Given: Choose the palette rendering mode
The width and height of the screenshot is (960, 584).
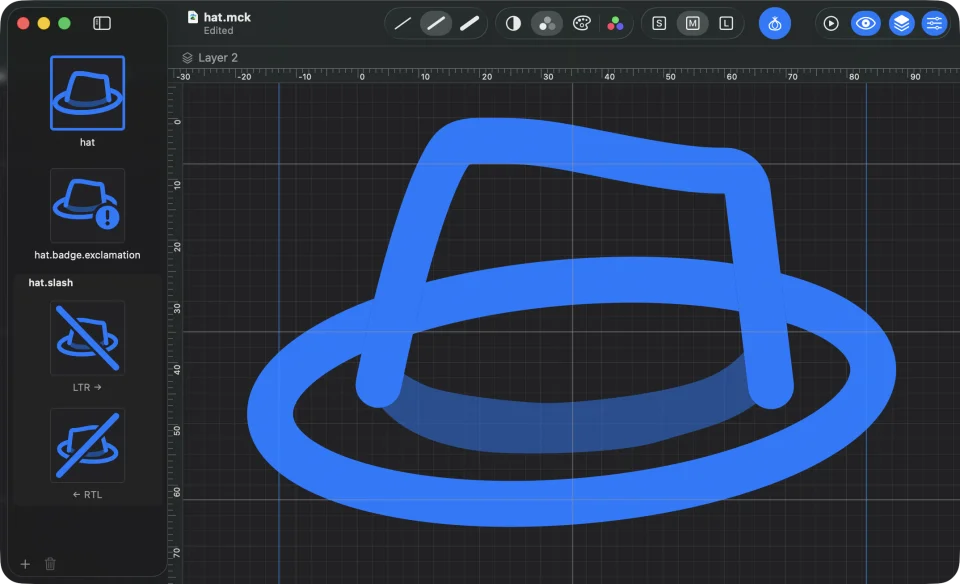Looking at the screenshot, I should [x=581, y=24].
